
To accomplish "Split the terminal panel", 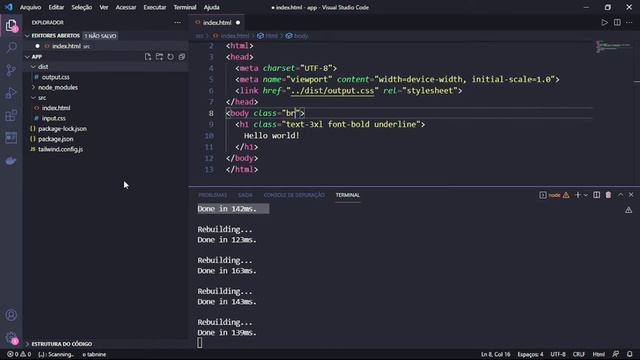I will click(597, 195).
